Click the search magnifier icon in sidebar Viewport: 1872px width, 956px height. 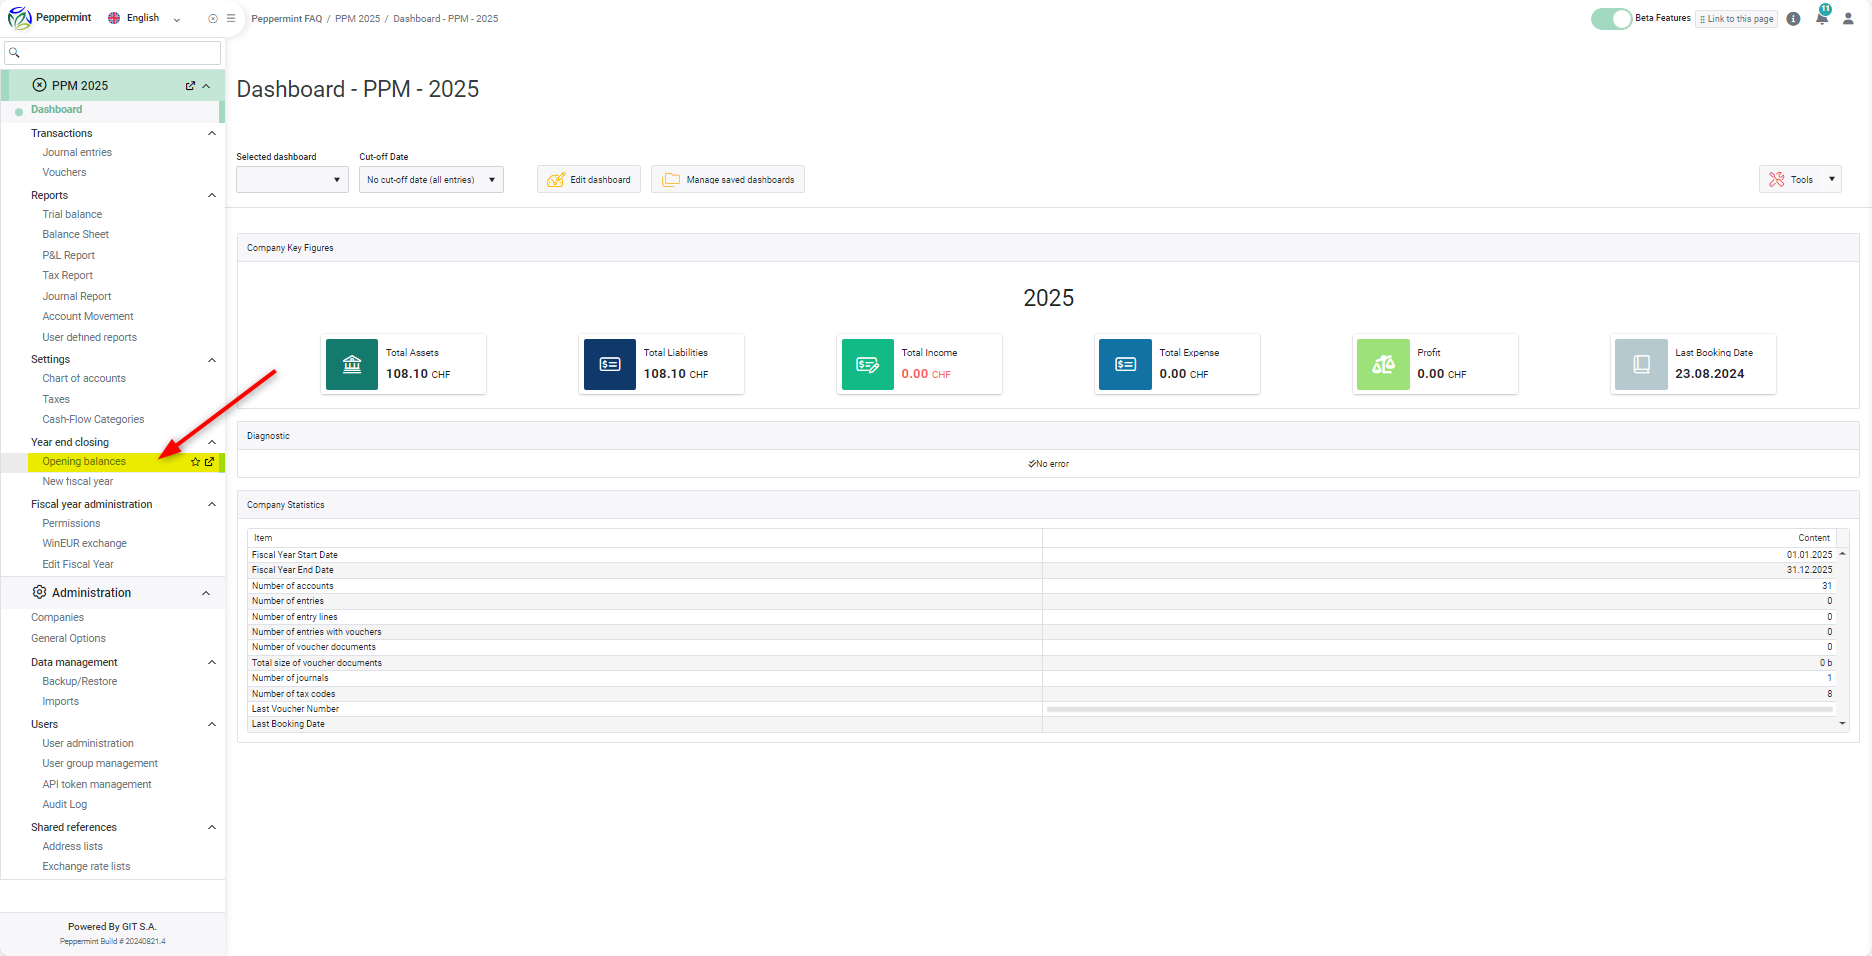click(14, 53)
